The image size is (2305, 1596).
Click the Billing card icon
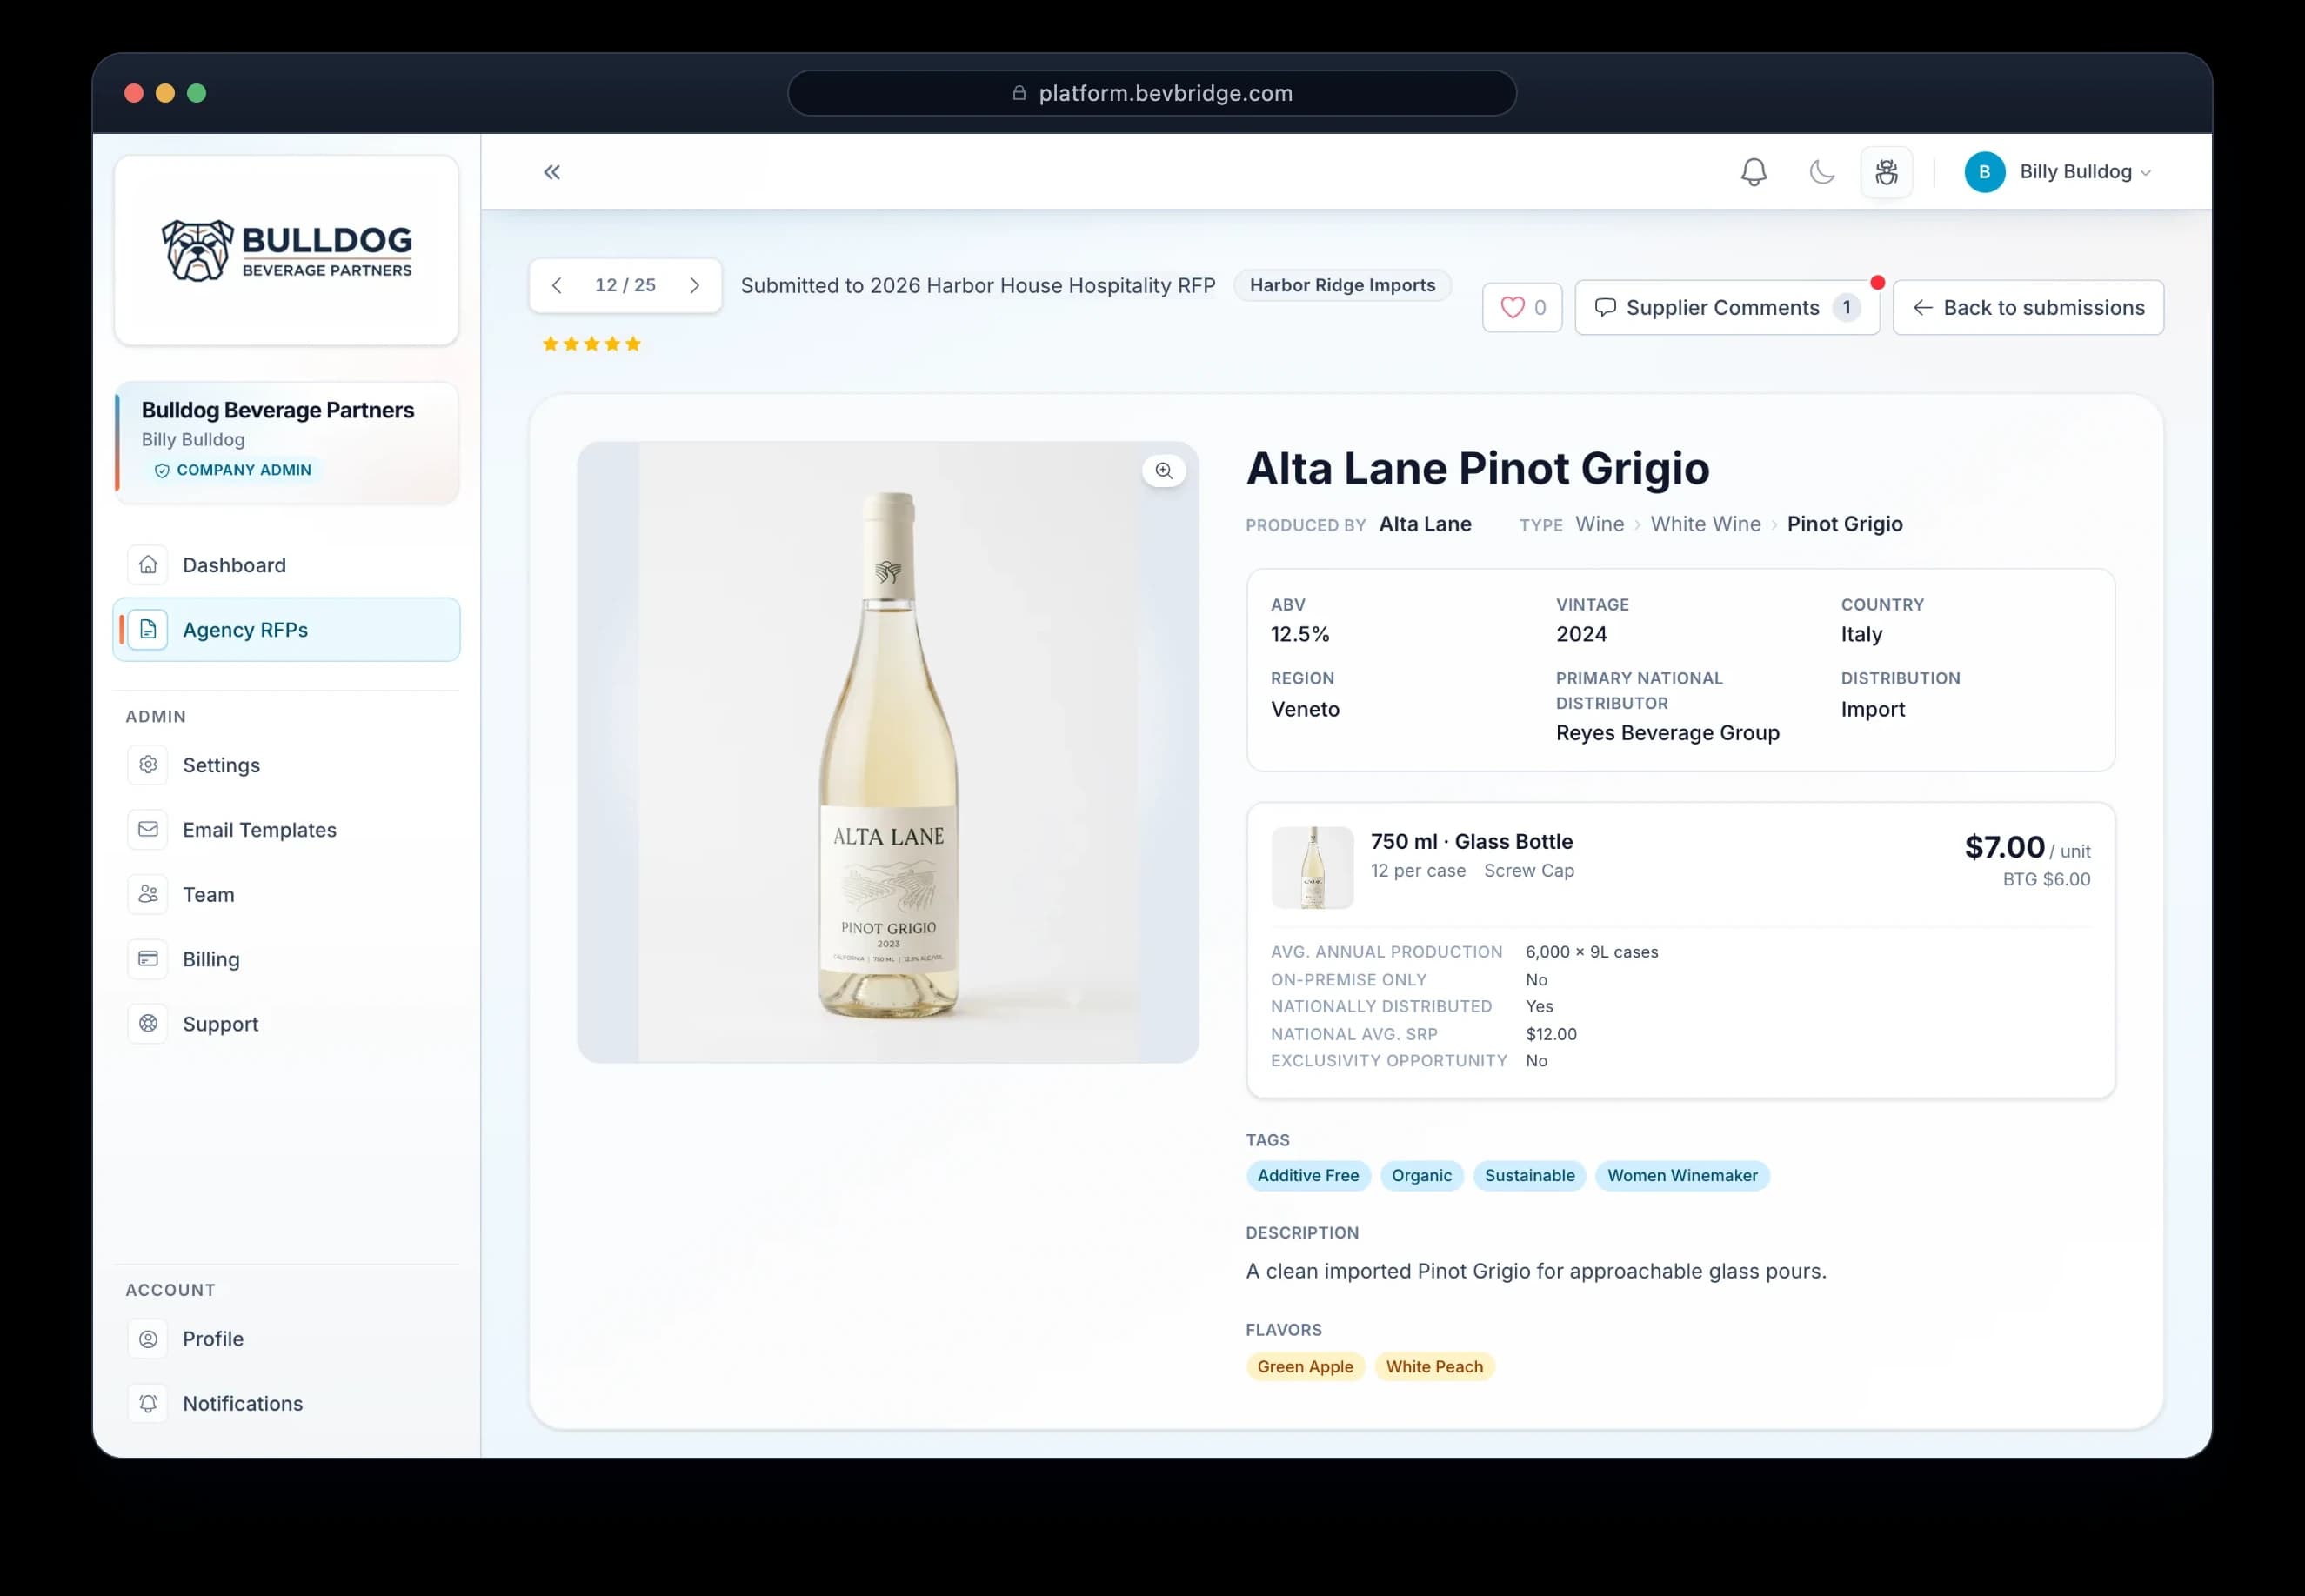(x=148, y=960)
